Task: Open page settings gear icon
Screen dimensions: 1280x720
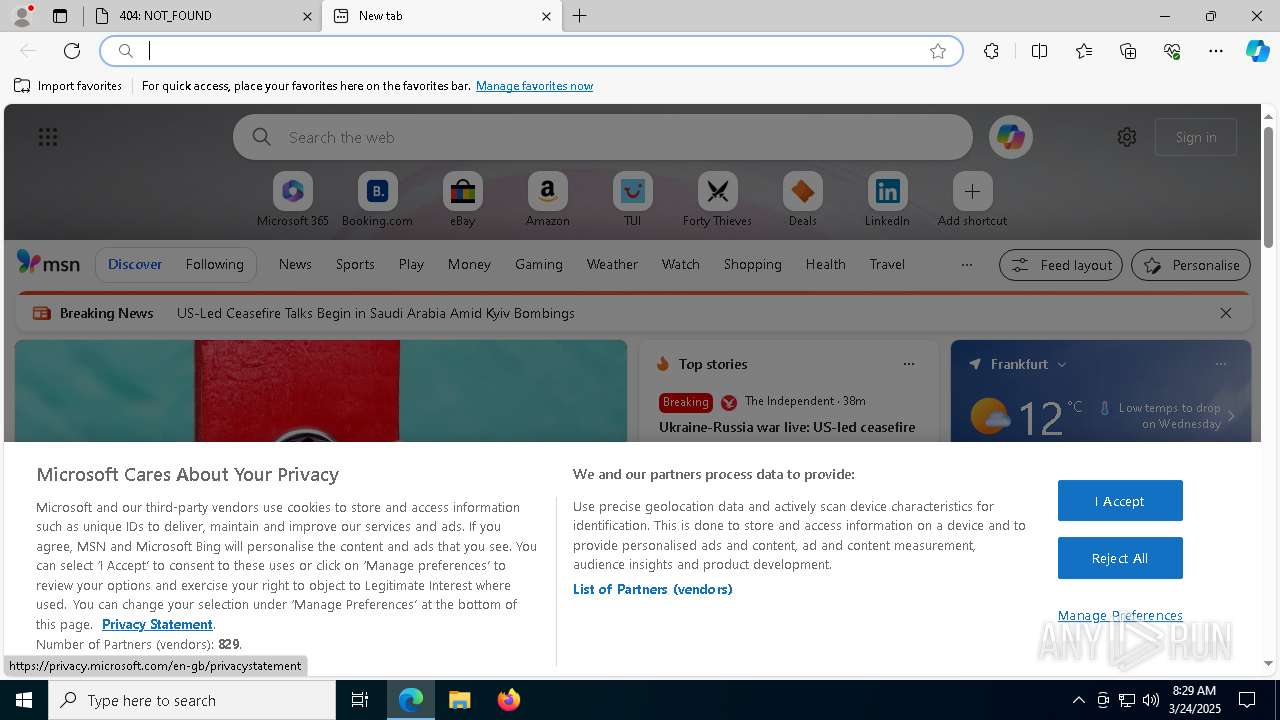Action: click(x=1127, y=137)
